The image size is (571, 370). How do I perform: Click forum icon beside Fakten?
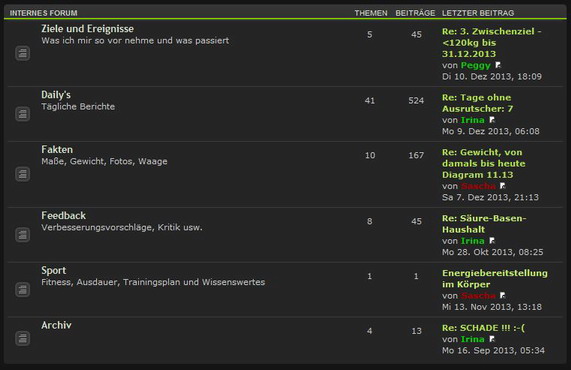pyautogui.click(x=23, y=174)
